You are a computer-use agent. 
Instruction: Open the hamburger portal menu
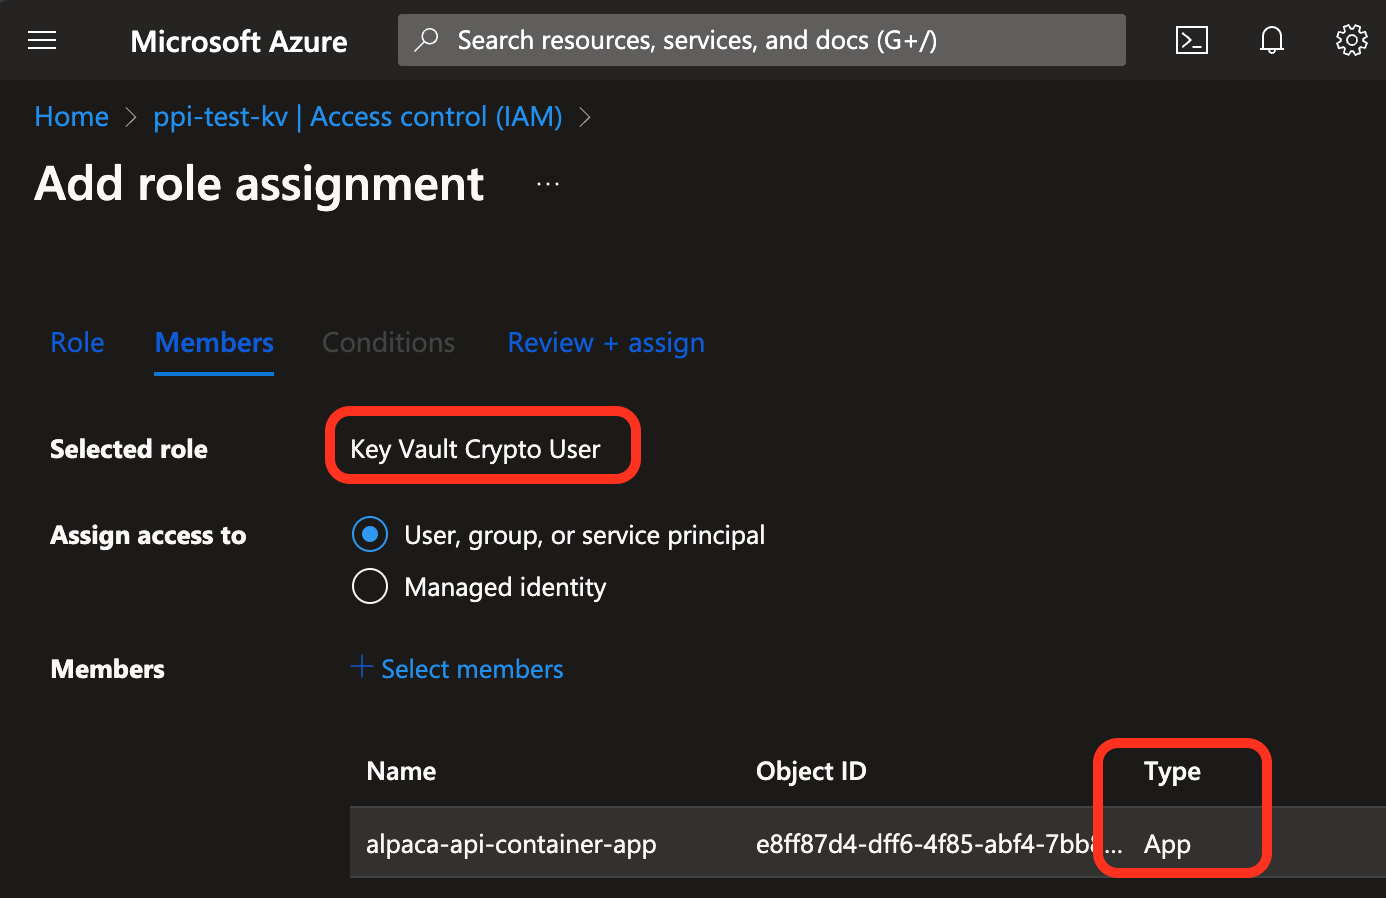click(x=42, y=40)
